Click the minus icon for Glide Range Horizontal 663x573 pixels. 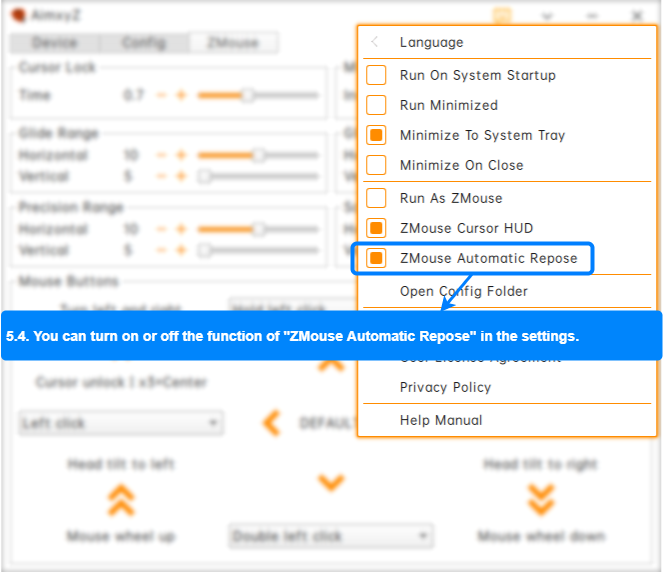coord(161,155)
